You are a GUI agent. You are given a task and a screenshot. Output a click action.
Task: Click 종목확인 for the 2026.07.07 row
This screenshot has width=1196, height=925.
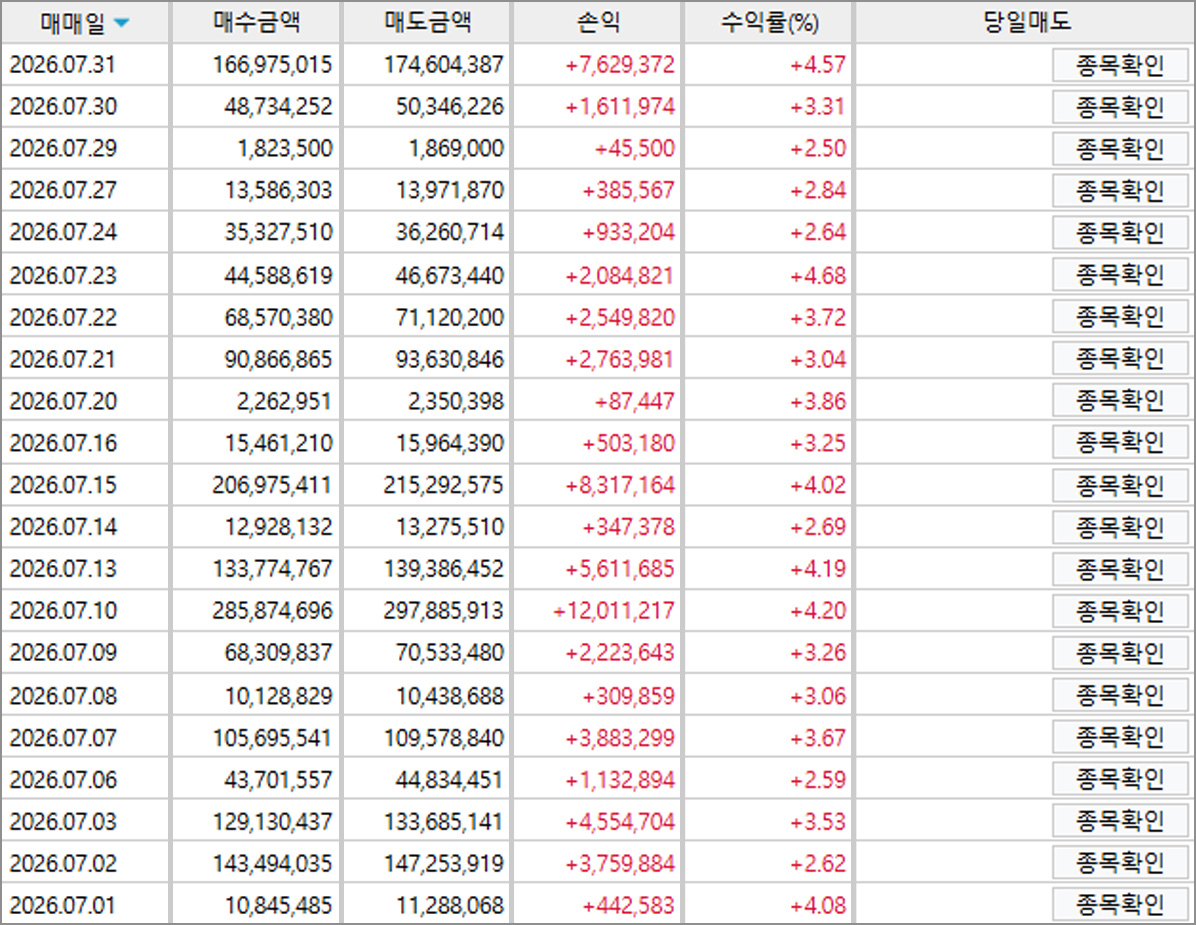(x=1120, y=737)
